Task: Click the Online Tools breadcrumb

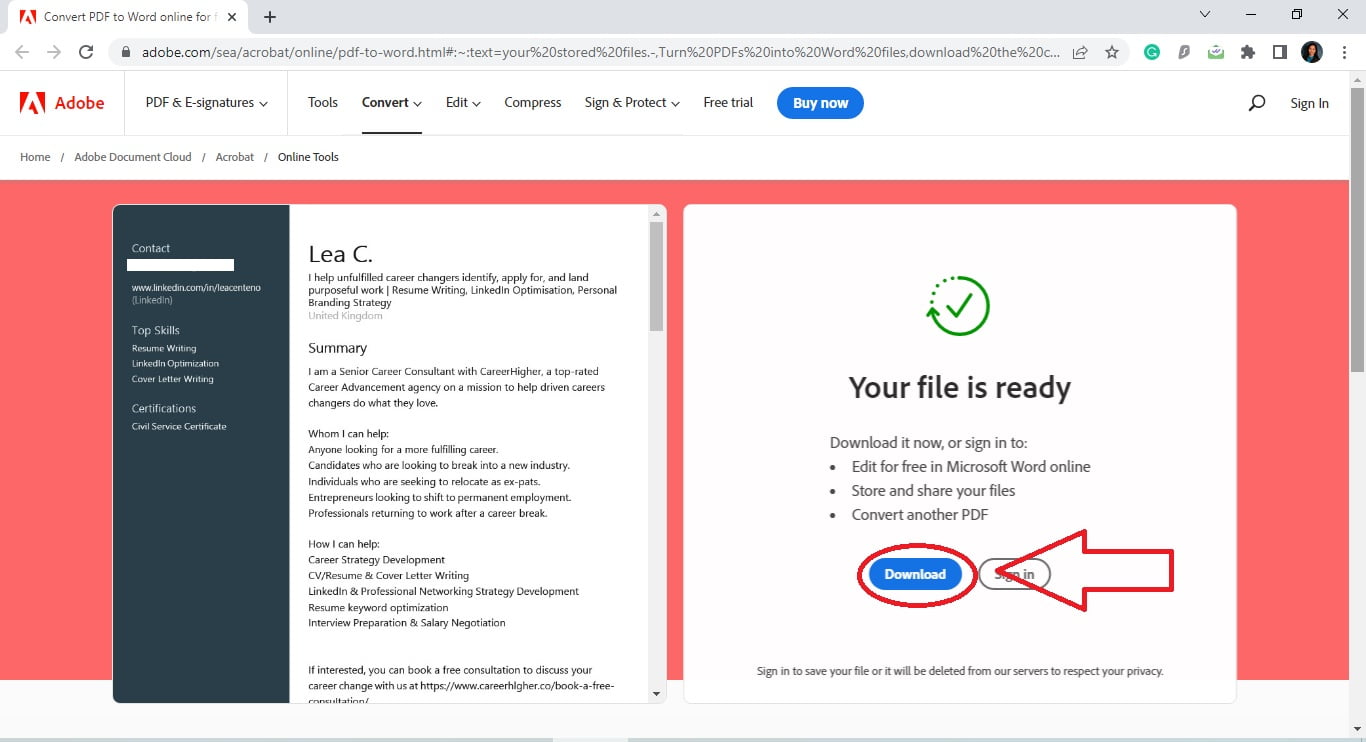Action: coord(308,157)
